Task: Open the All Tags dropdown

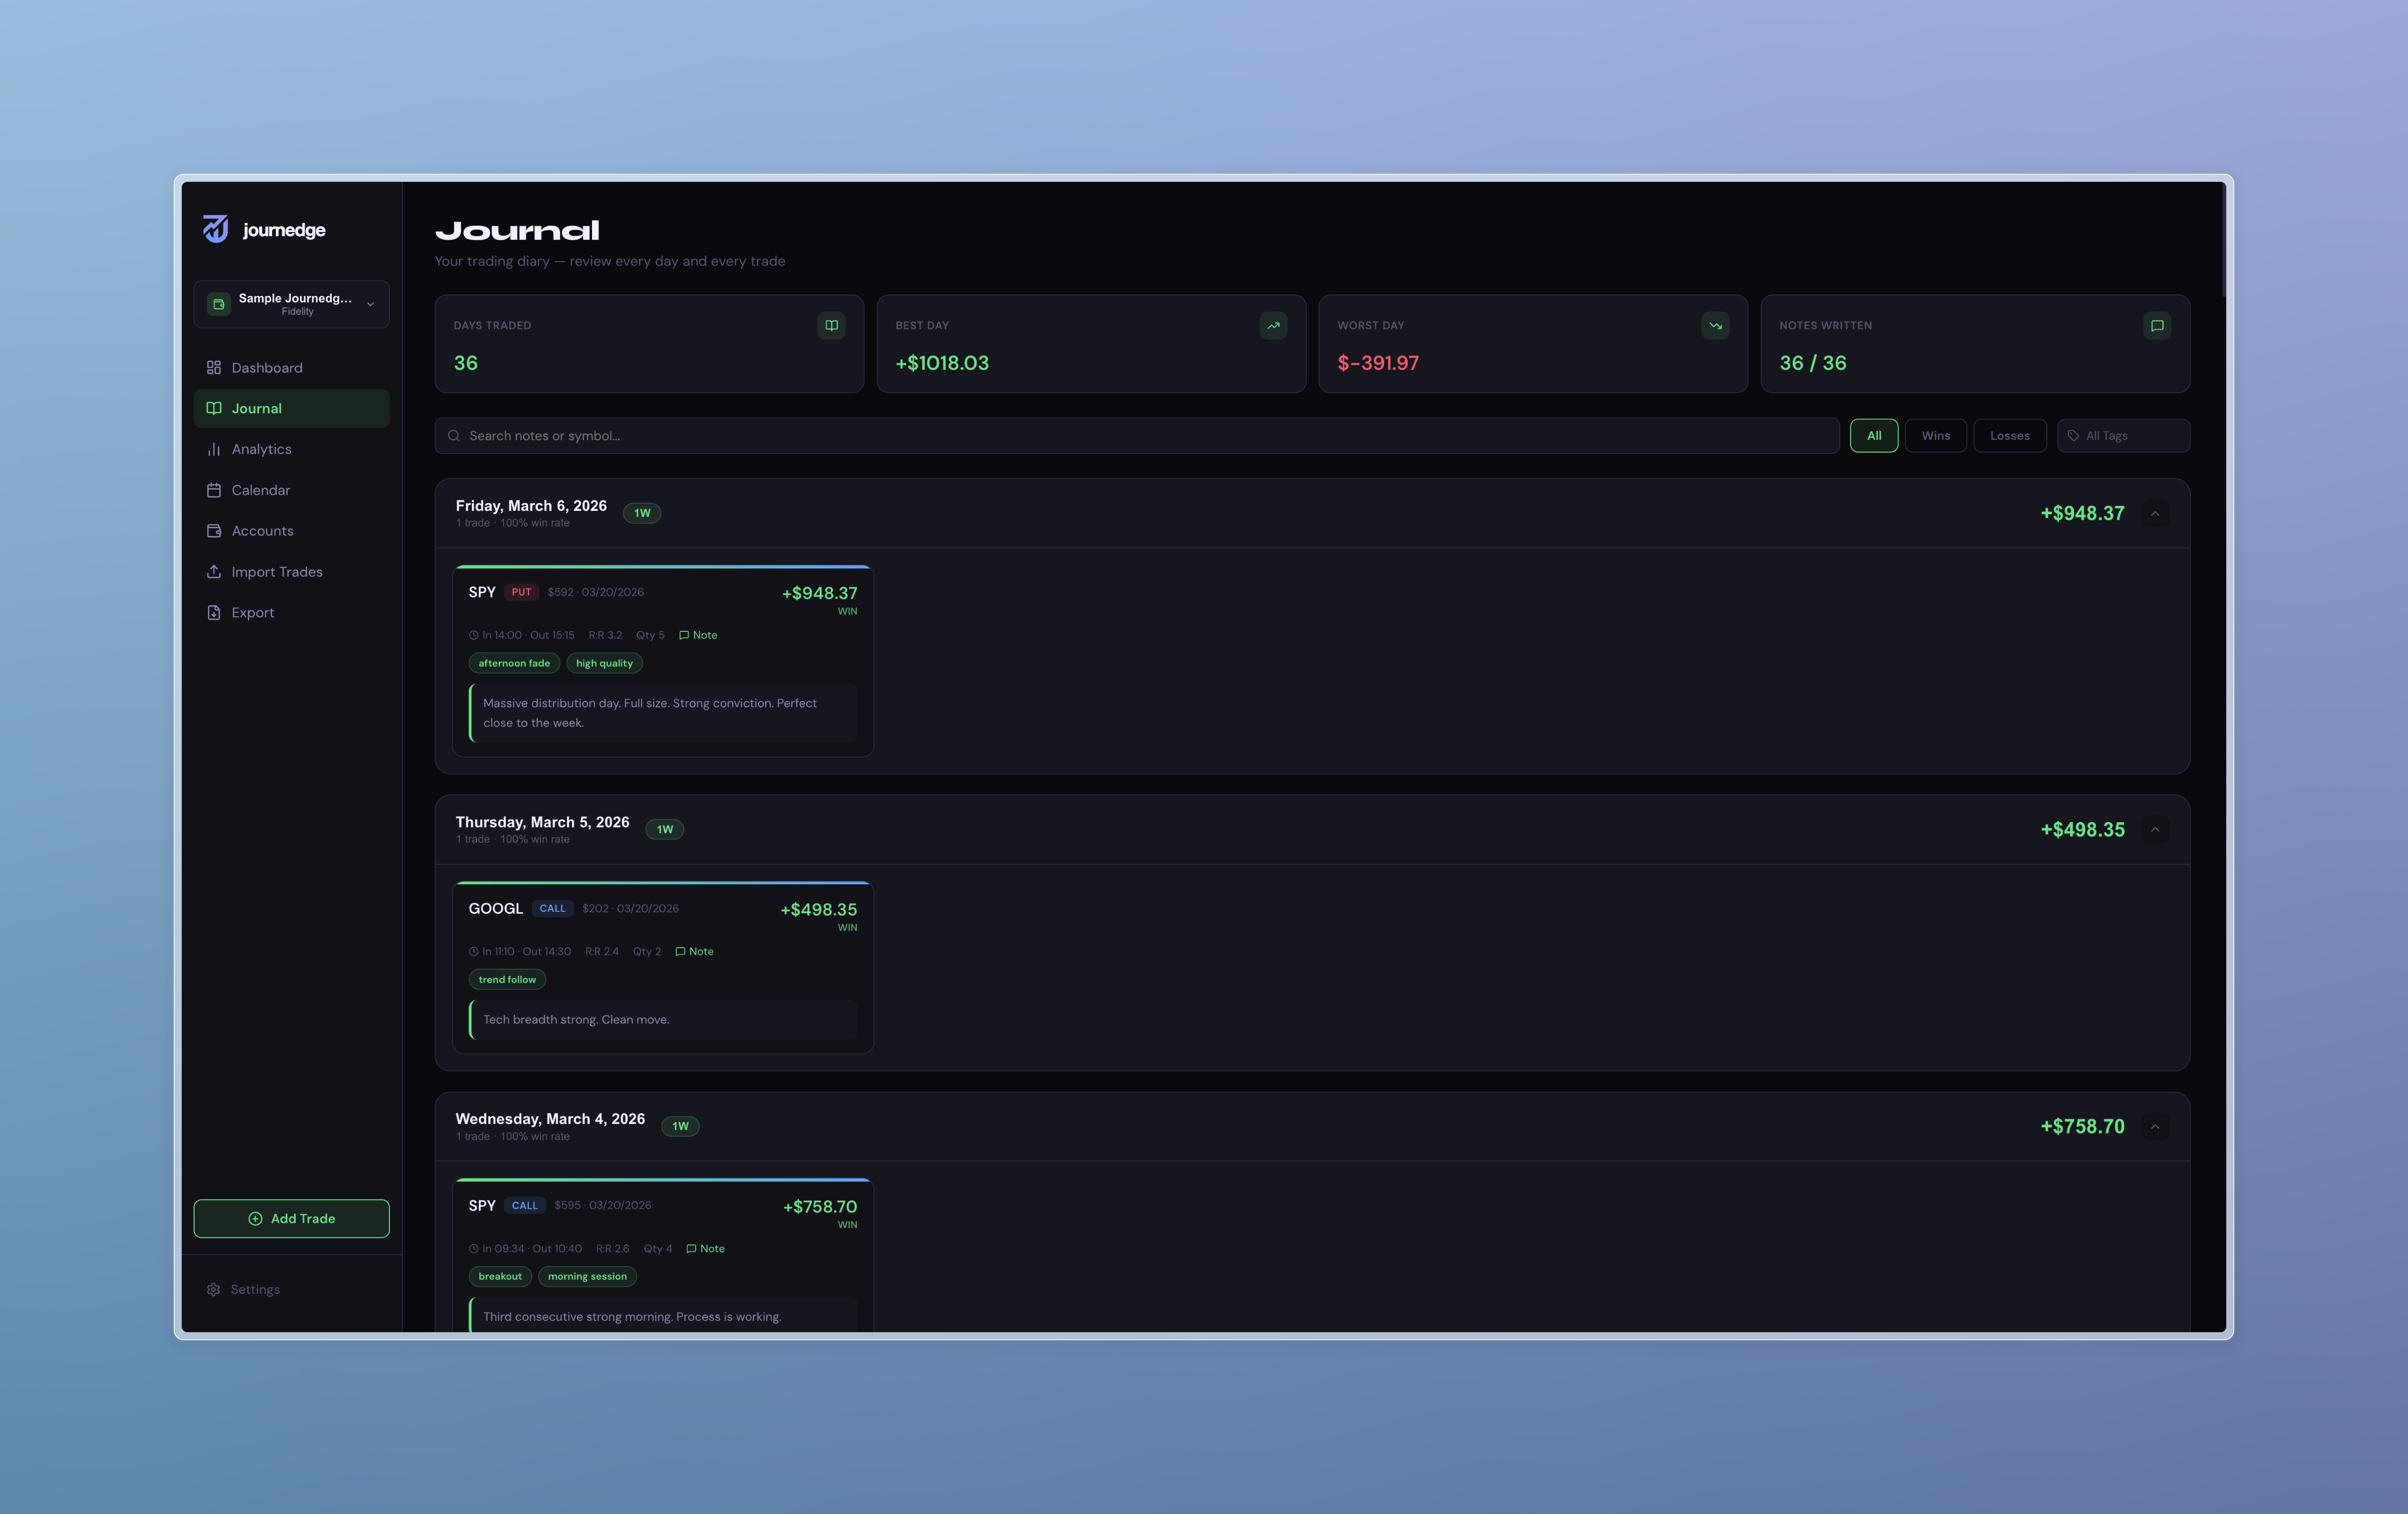Action: [x=2123, y=436]
